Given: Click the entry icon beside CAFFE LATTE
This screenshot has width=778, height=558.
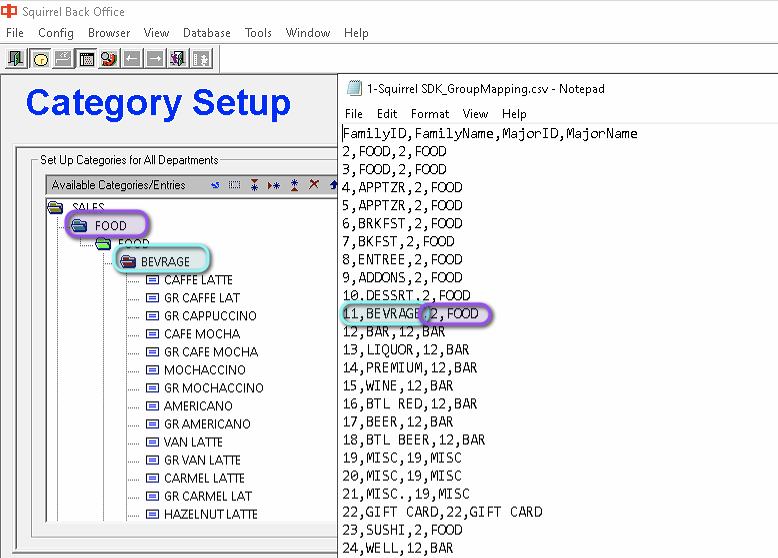Looking at the screenshot, I should pos(152,280).
